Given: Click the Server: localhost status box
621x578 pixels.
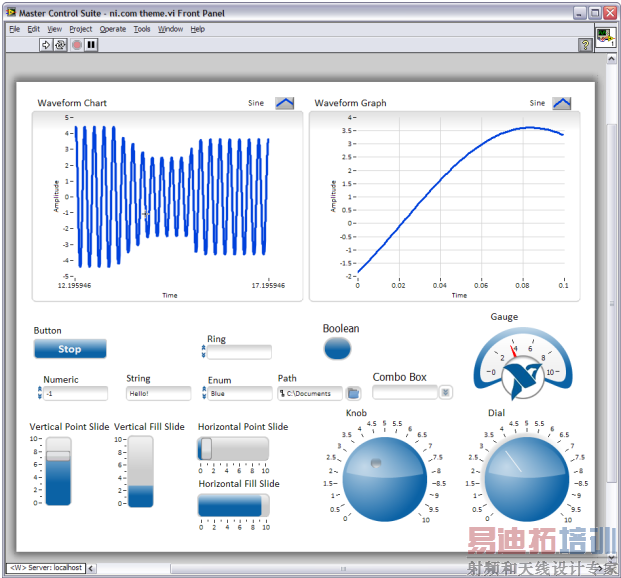Looking at the screenshot, I should [46, 568].
